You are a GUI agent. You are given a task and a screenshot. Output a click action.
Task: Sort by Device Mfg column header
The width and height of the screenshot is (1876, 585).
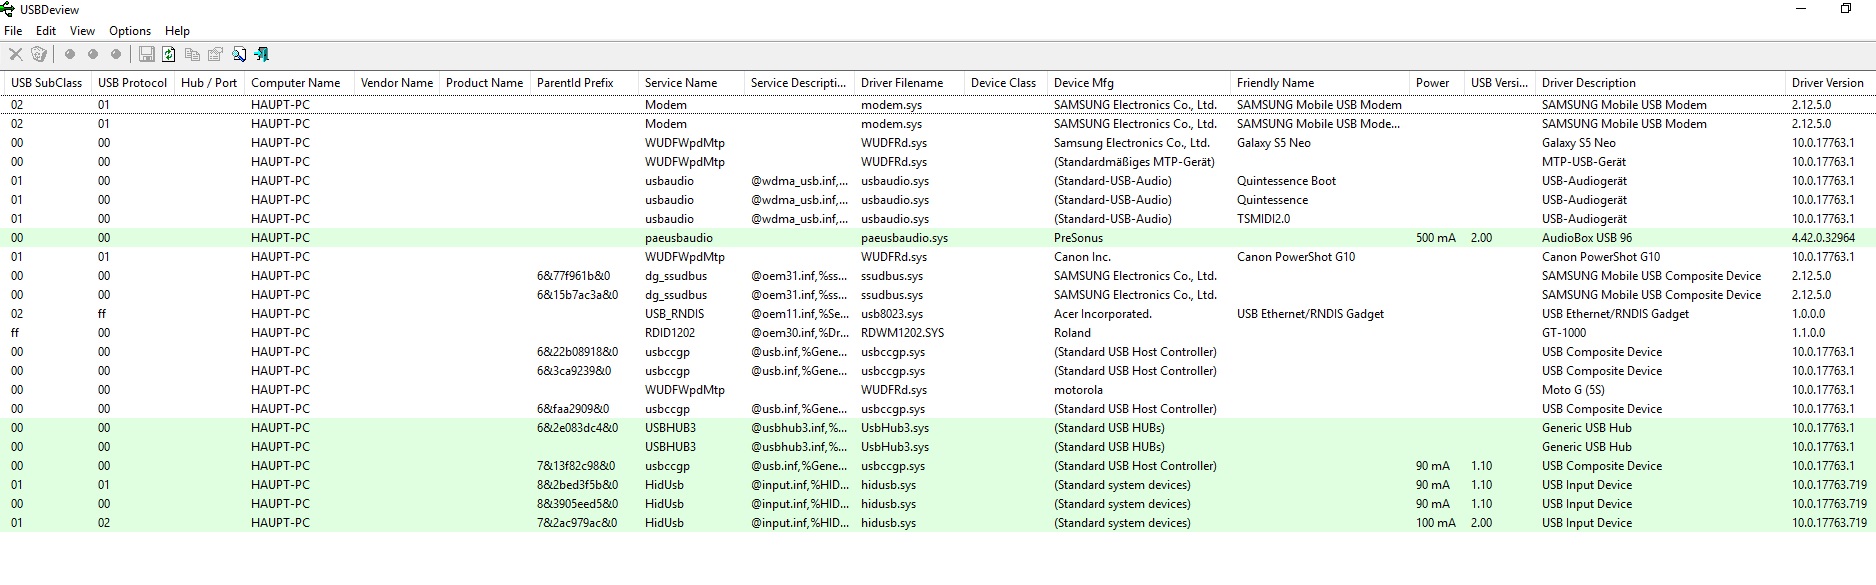[x=1083, y=83]
